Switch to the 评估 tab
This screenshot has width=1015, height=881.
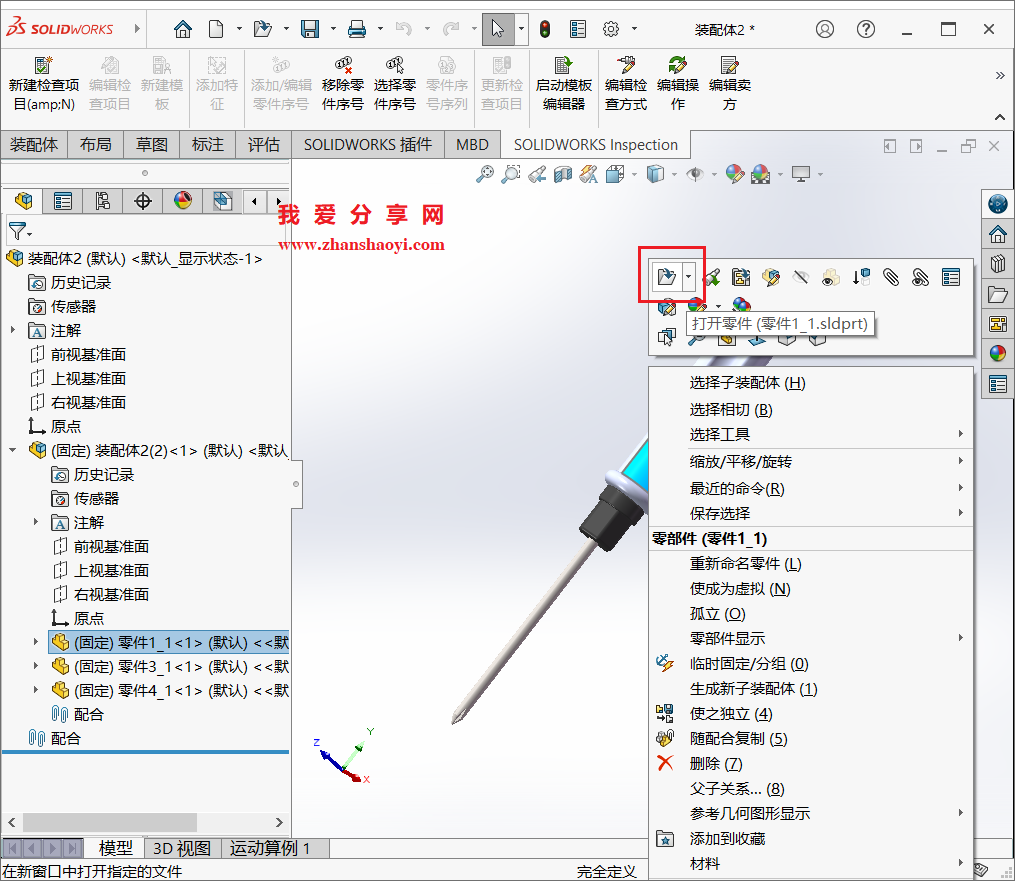[263, 144]
